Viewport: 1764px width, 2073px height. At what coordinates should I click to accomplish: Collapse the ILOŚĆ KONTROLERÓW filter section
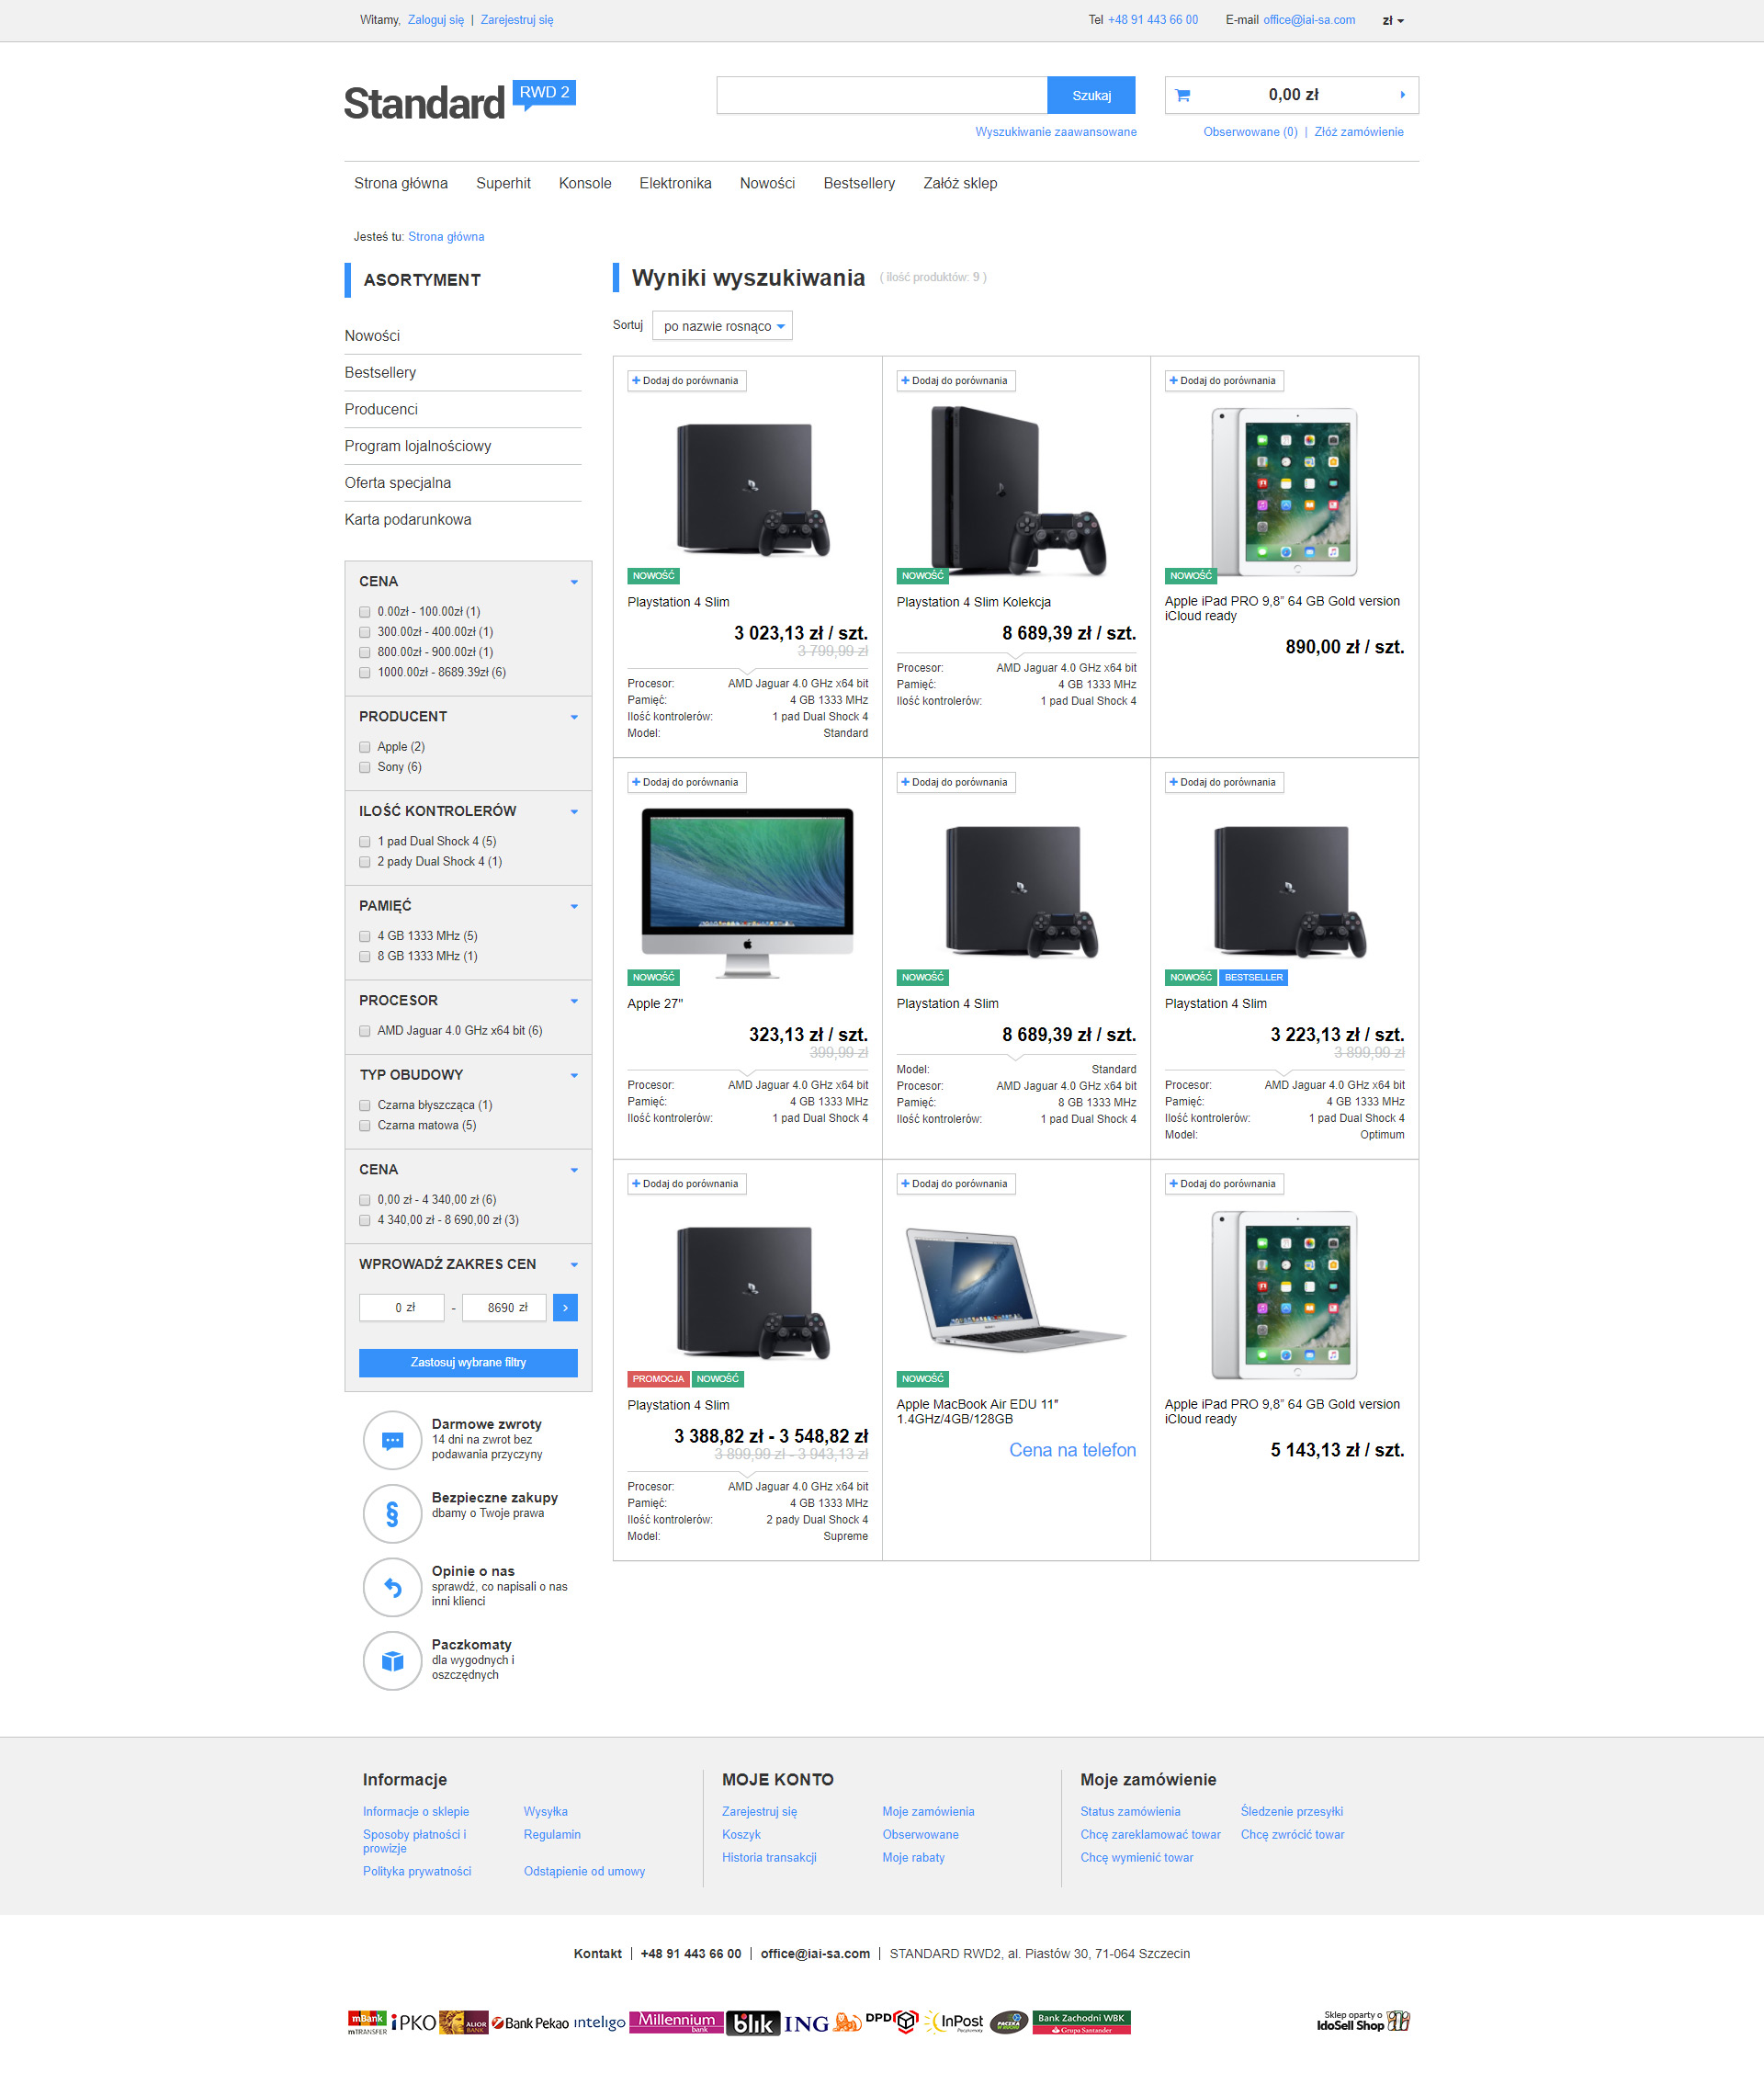[574, 812]
